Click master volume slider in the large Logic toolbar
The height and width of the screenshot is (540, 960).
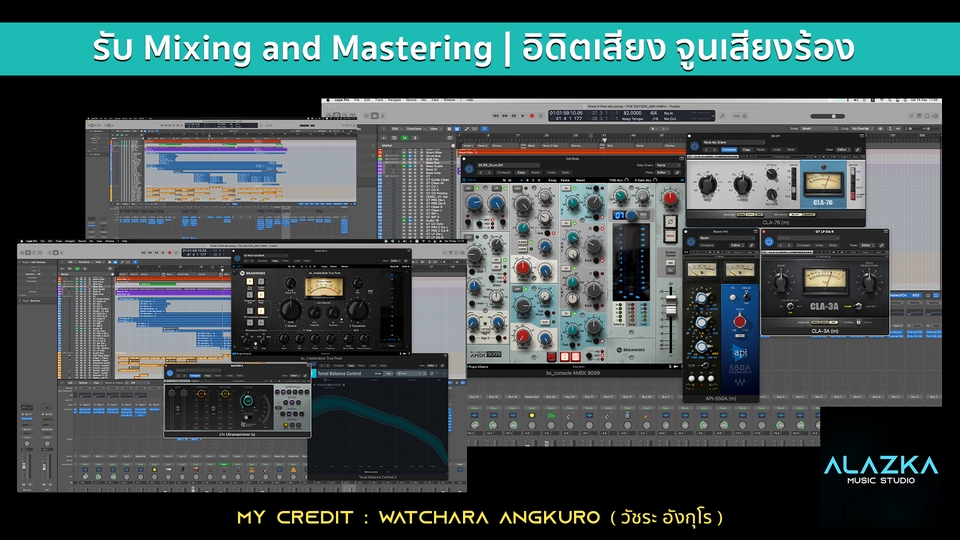[827, 116]
